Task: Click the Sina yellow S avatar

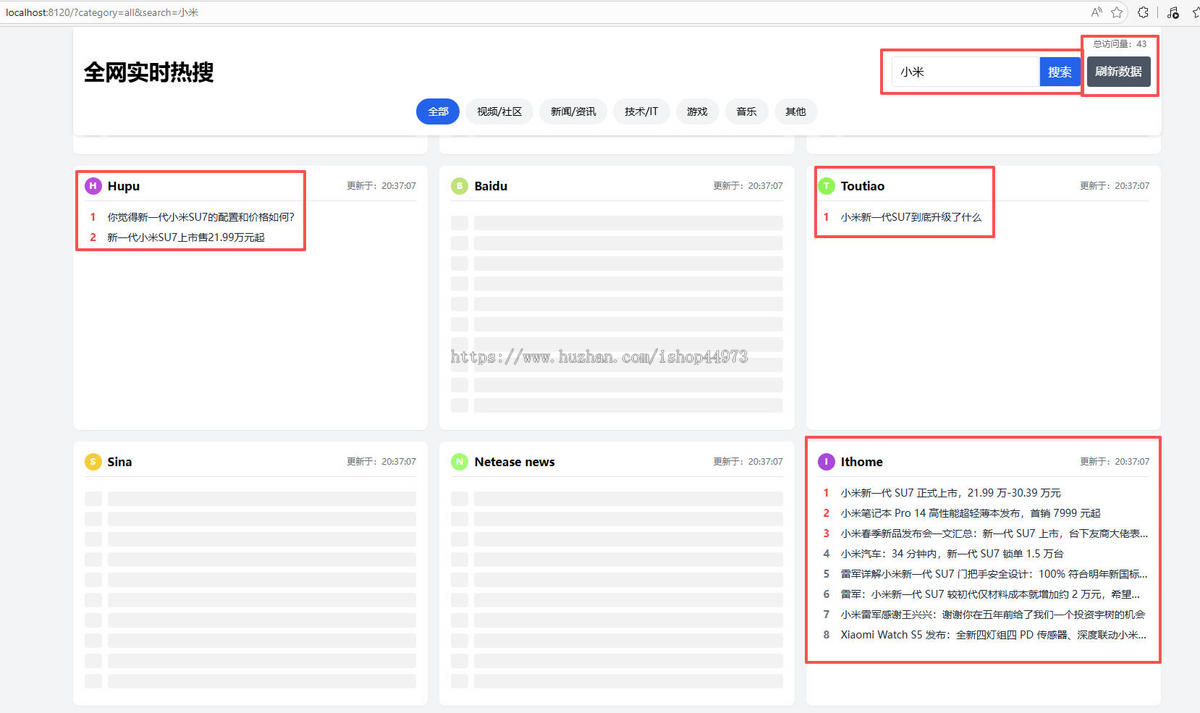Action: click(93, 462)
